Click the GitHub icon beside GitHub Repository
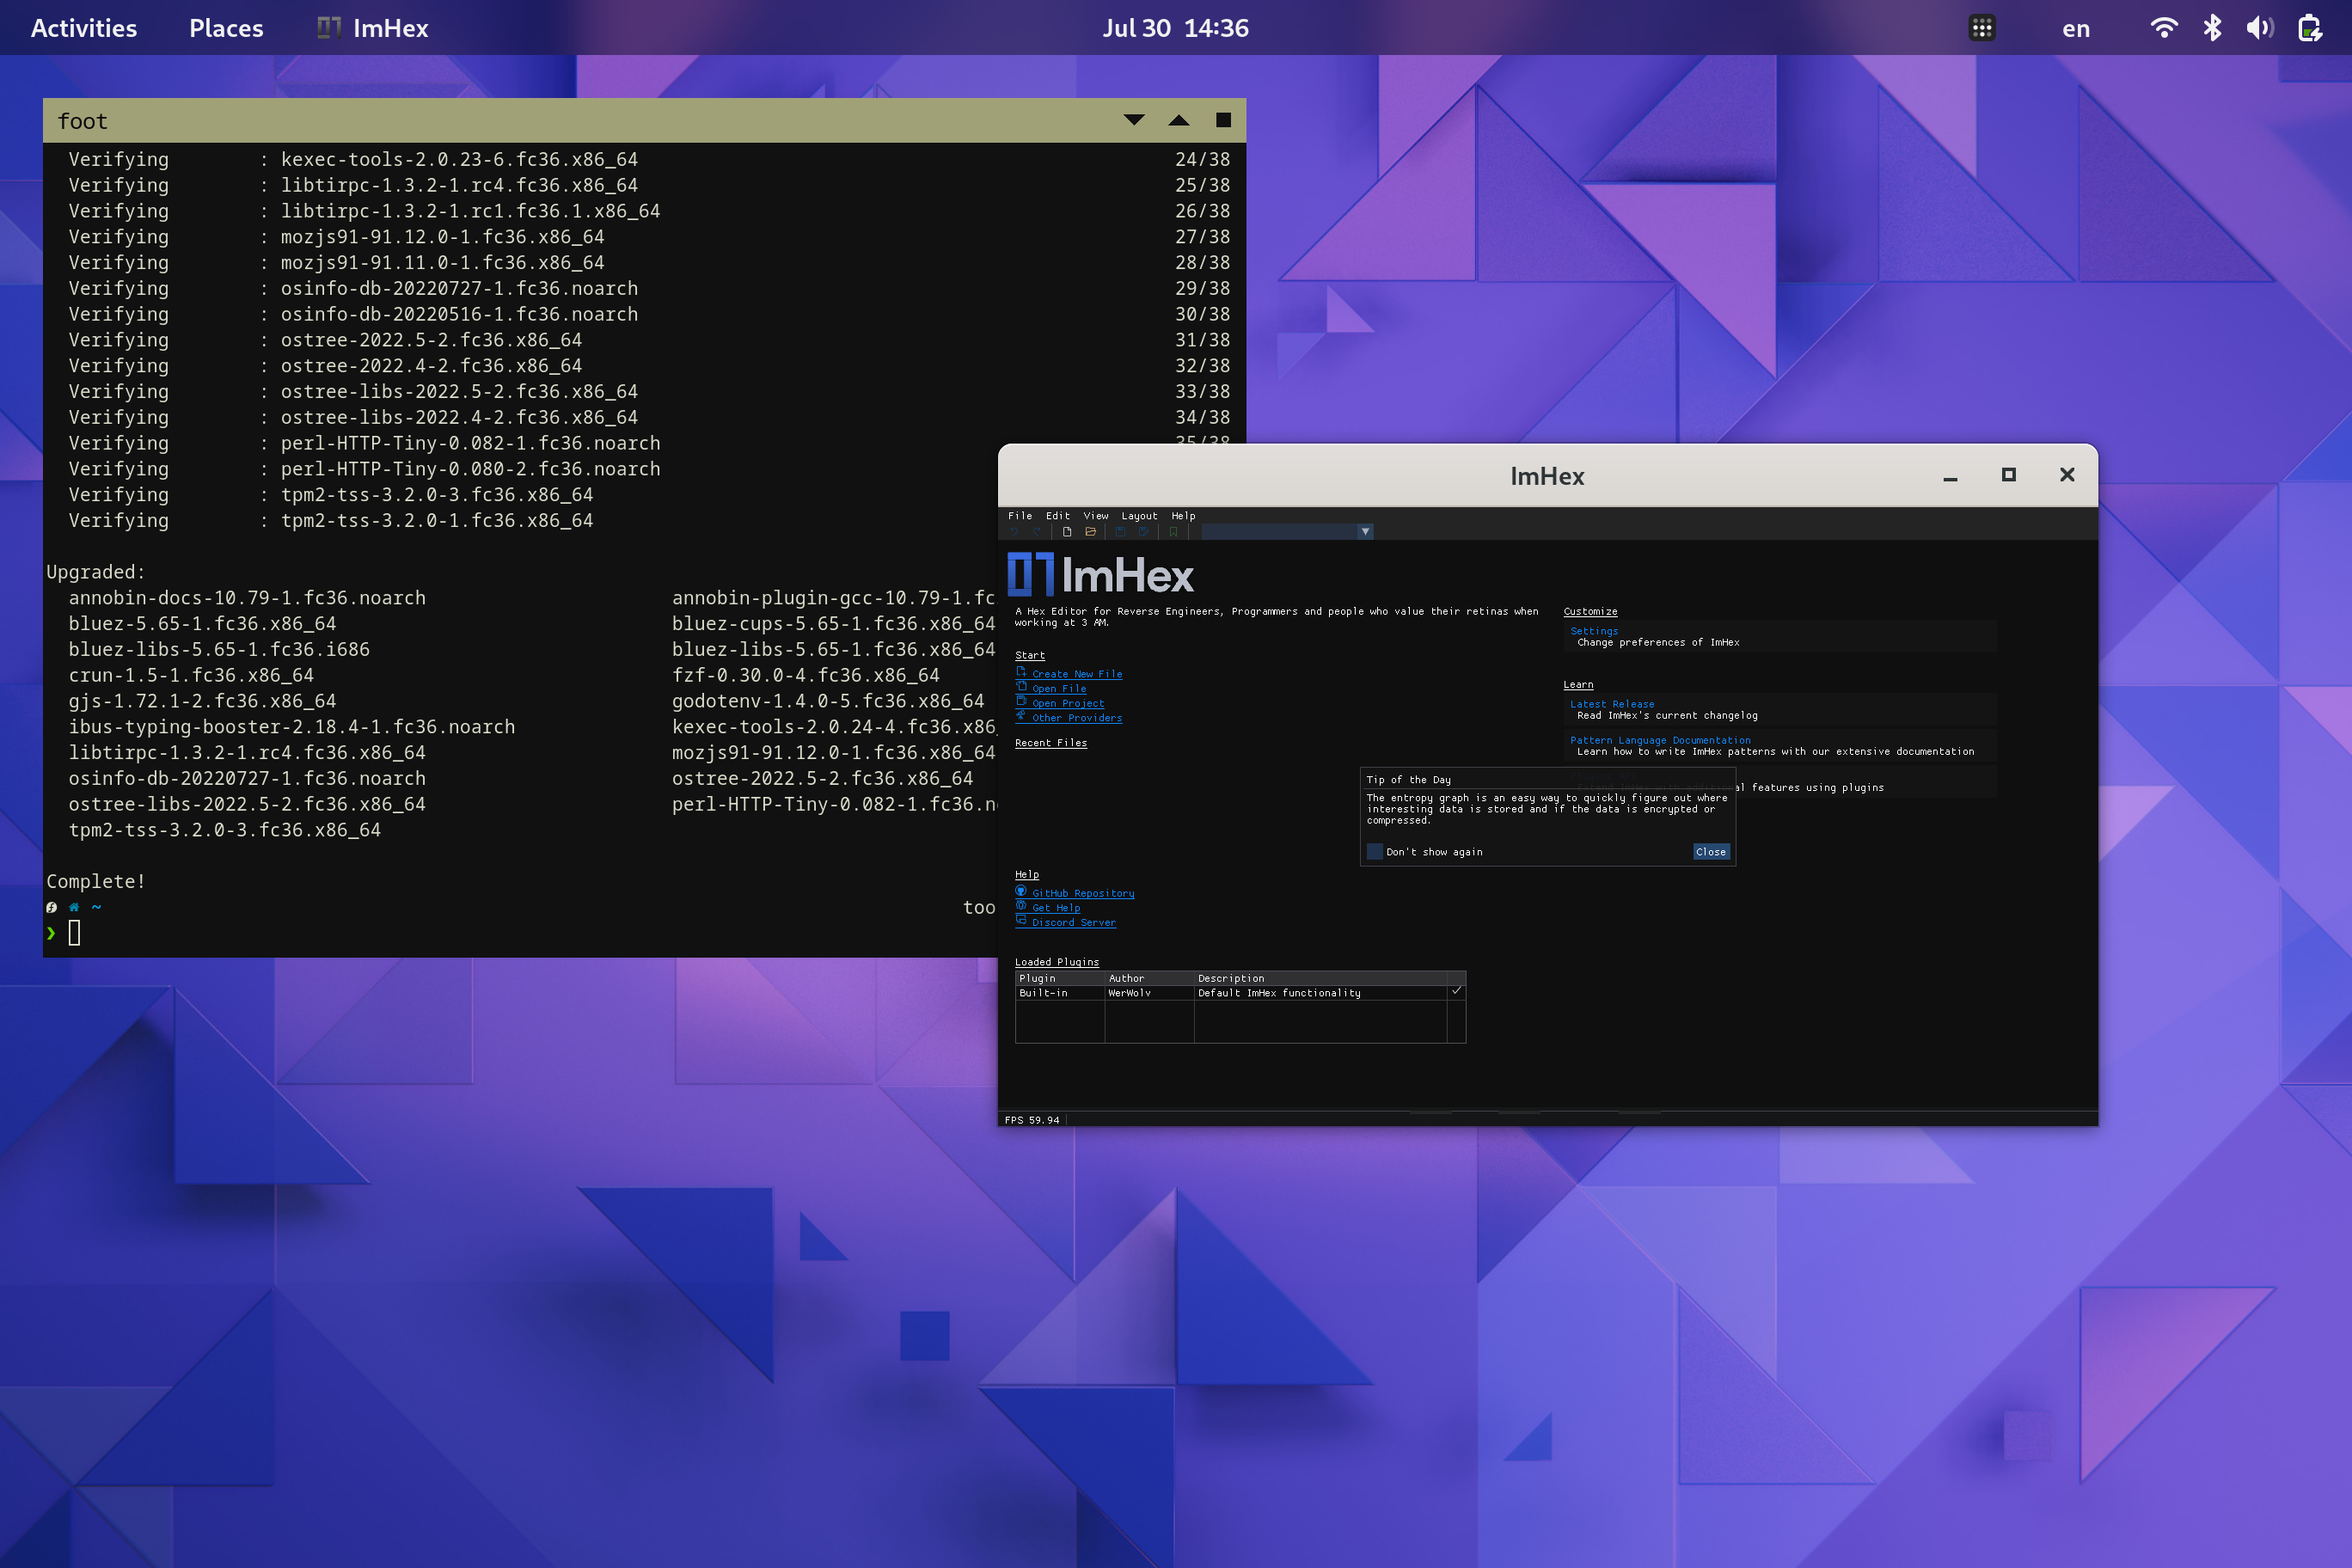 pyautogui.click(x=1021, y=892)
